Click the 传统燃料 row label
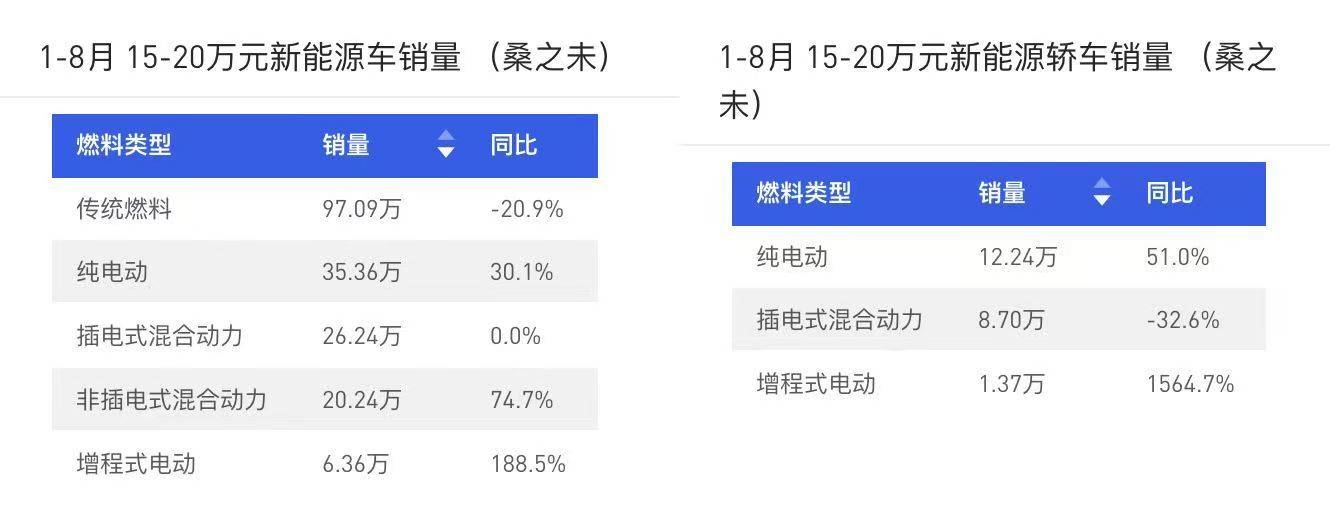 coord(124,209)
